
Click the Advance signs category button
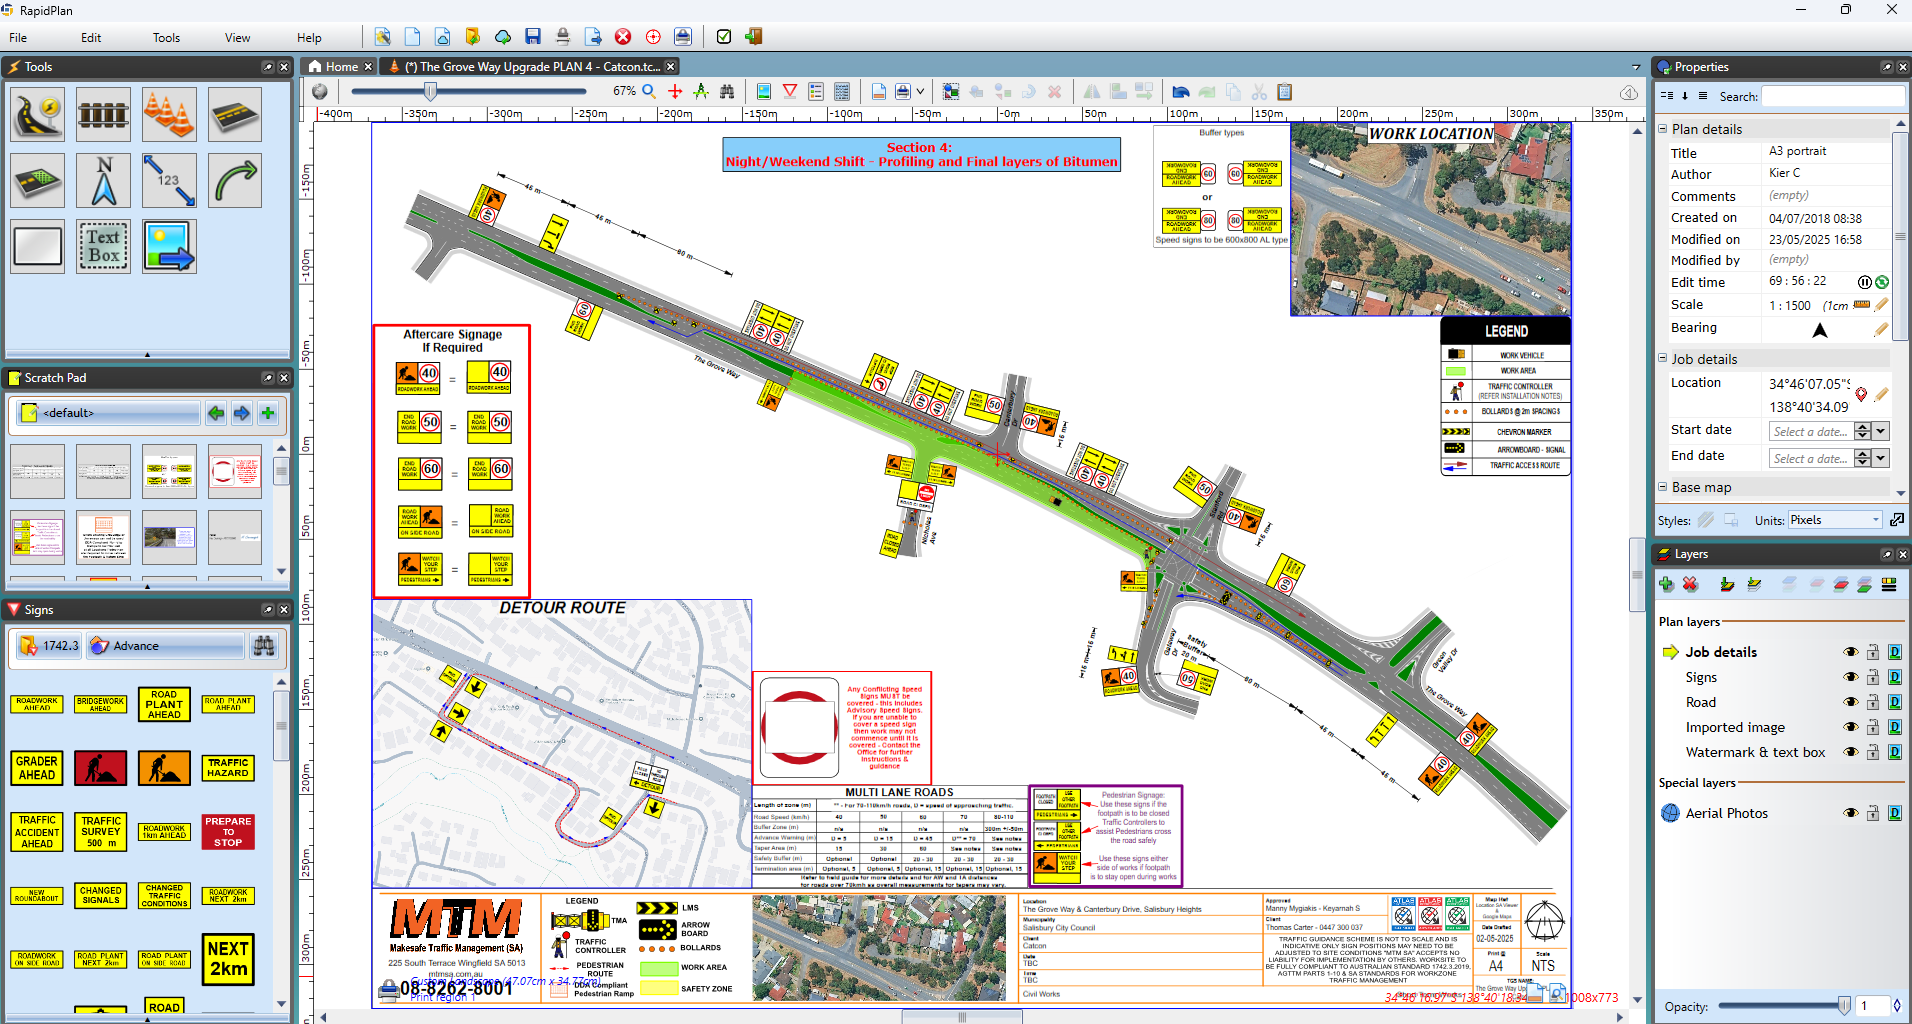tap(165, 646)
